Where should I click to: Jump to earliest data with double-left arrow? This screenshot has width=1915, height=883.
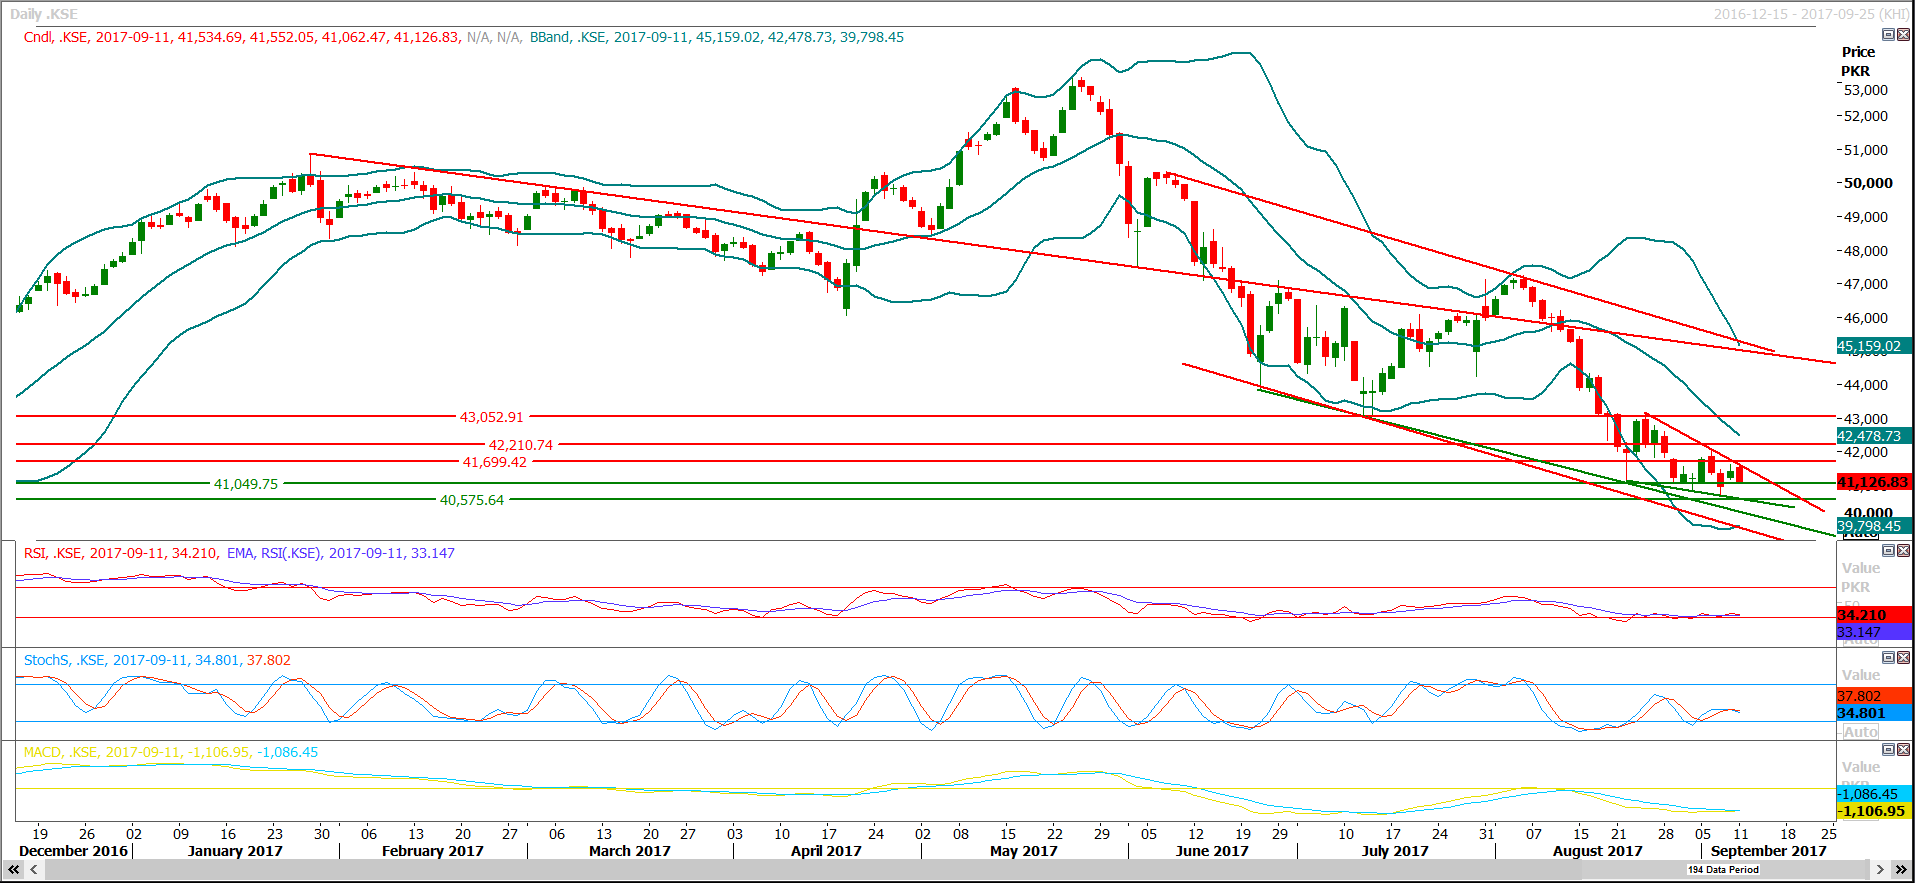coord(14,870)
